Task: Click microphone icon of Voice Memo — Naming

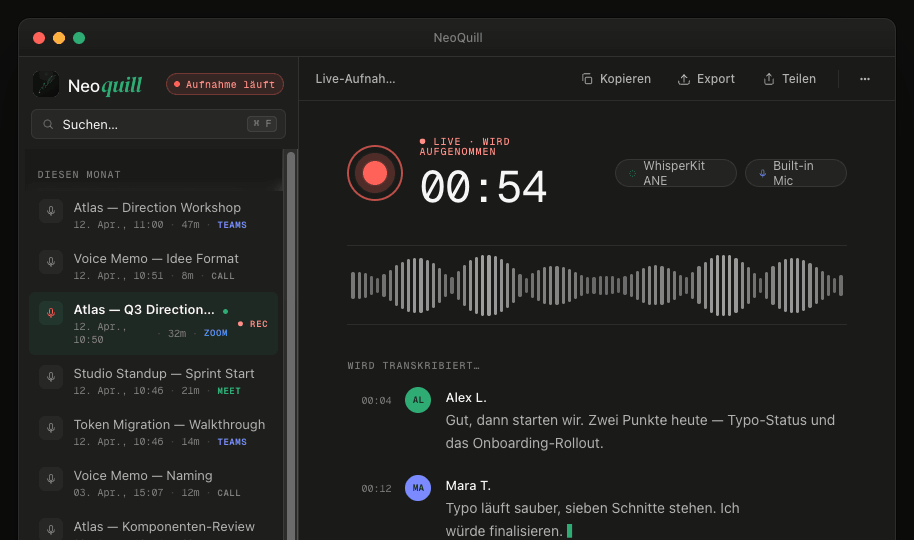Action: (x=51, y=479)
